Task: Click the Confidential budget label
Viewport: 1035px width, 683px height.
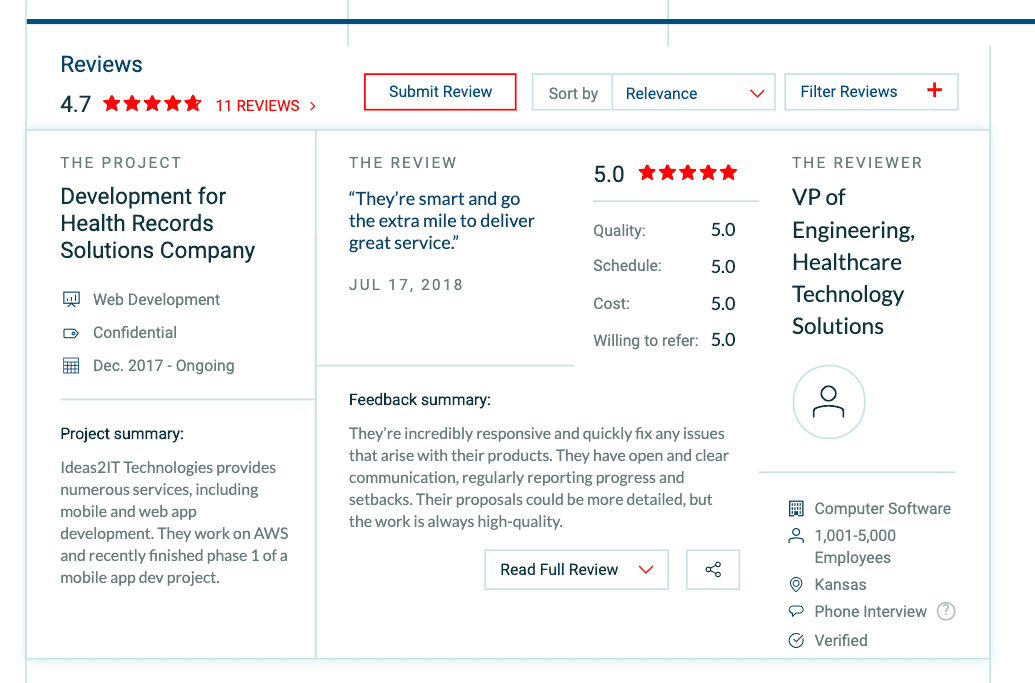Action: coord(135,333)
